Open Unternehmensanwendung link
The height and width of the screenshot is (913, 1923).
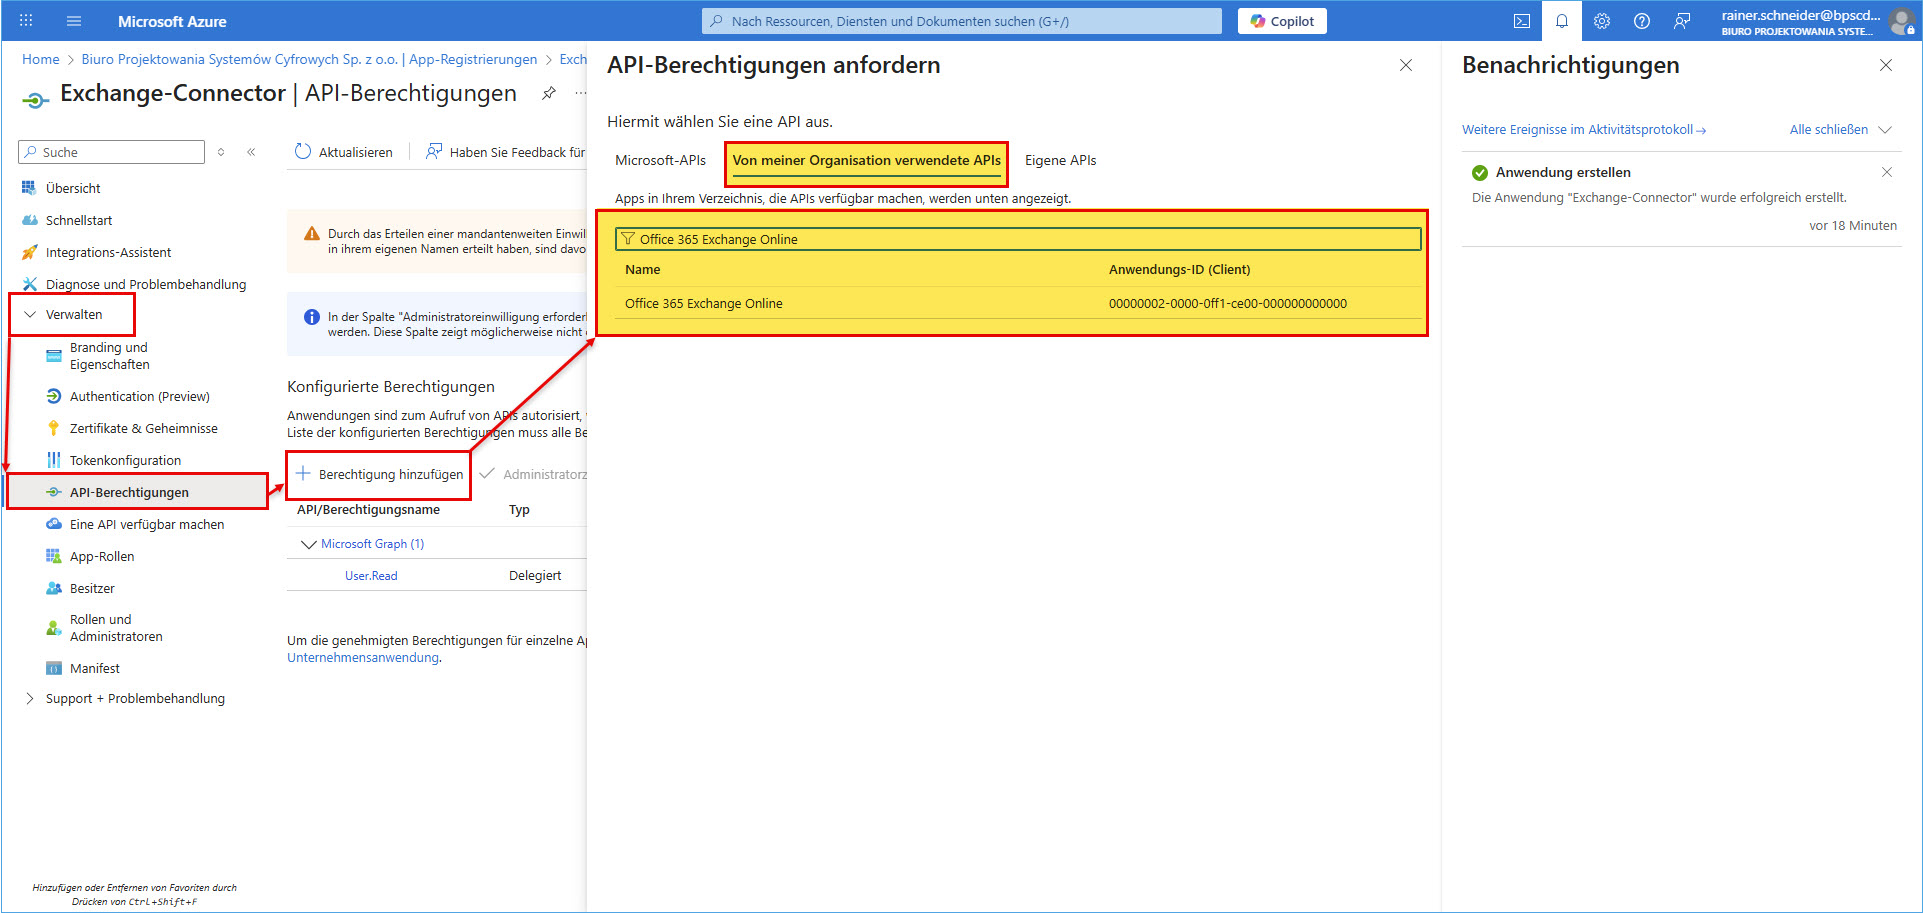click(363, 658)
